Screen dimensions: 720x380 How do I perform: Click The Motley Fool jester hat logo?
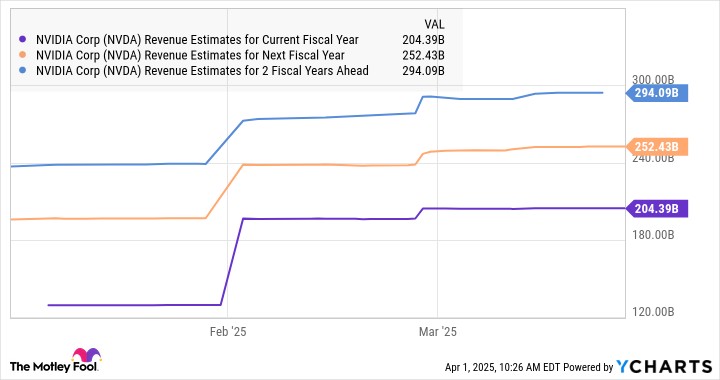pos(86,355)
